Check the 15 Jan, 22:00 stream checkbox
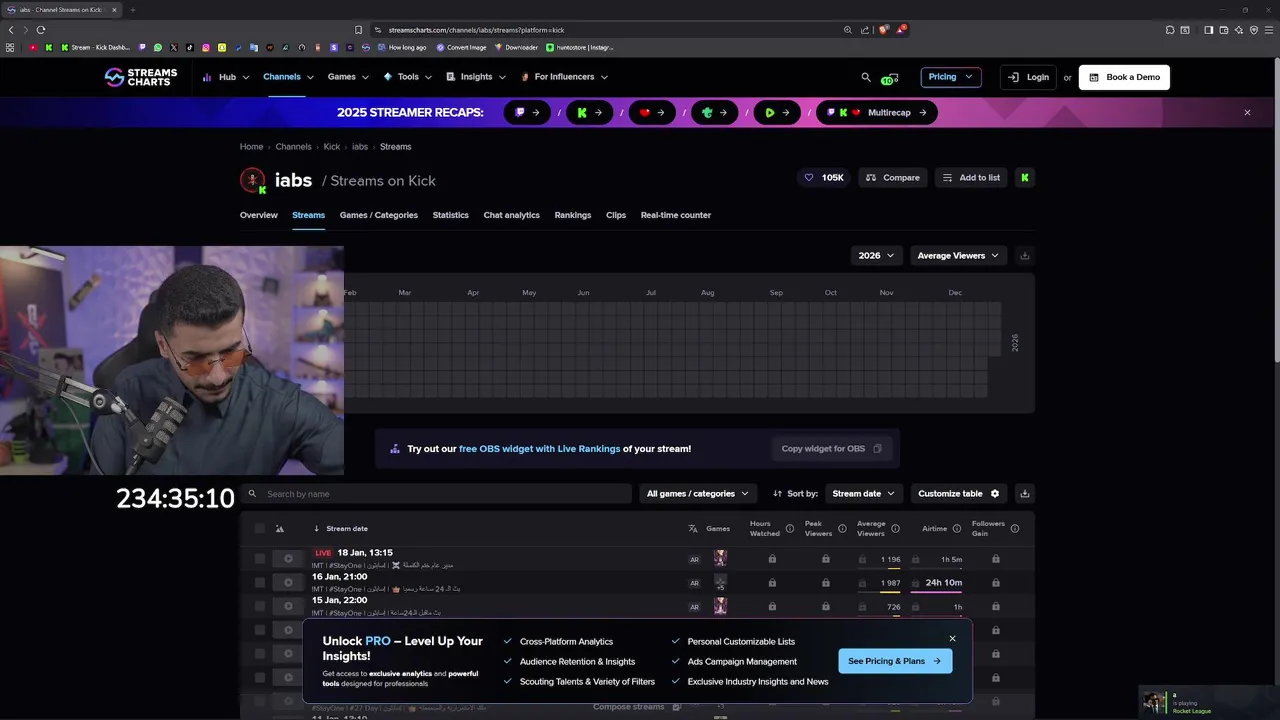1280x720 pixels. 260,606
